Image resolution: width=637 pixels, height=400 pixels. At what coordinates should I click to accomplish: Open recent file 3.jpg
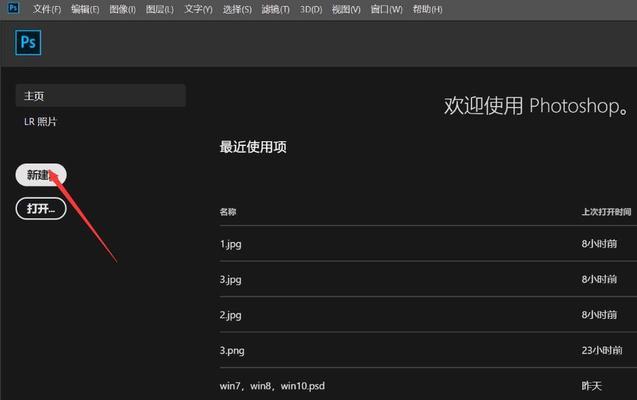pos(230,279)
